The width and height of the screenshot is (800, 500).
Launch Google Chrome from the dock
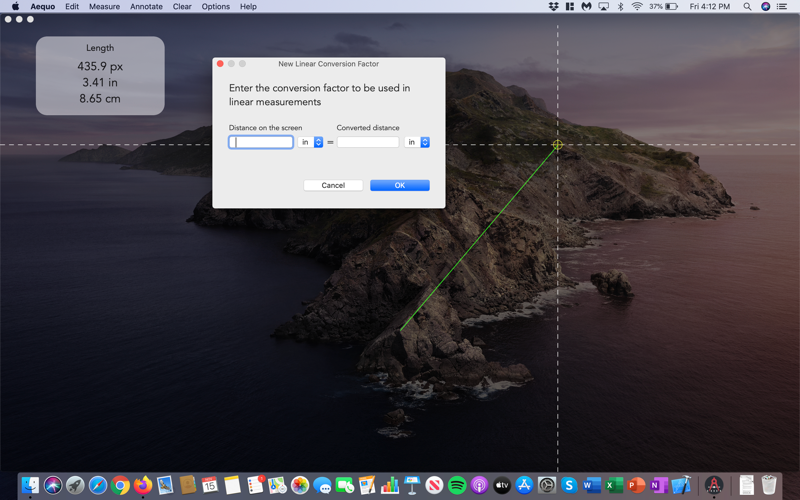[120, 486]
